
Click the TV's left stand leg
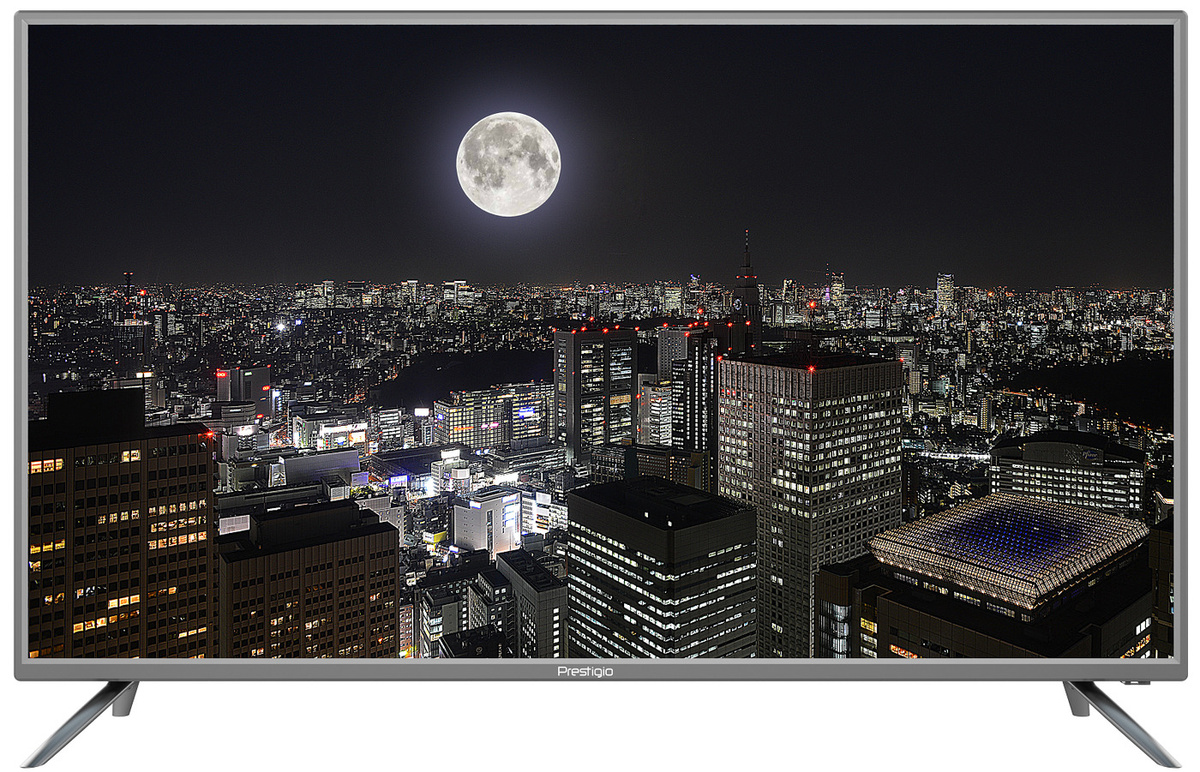[84, 720]
